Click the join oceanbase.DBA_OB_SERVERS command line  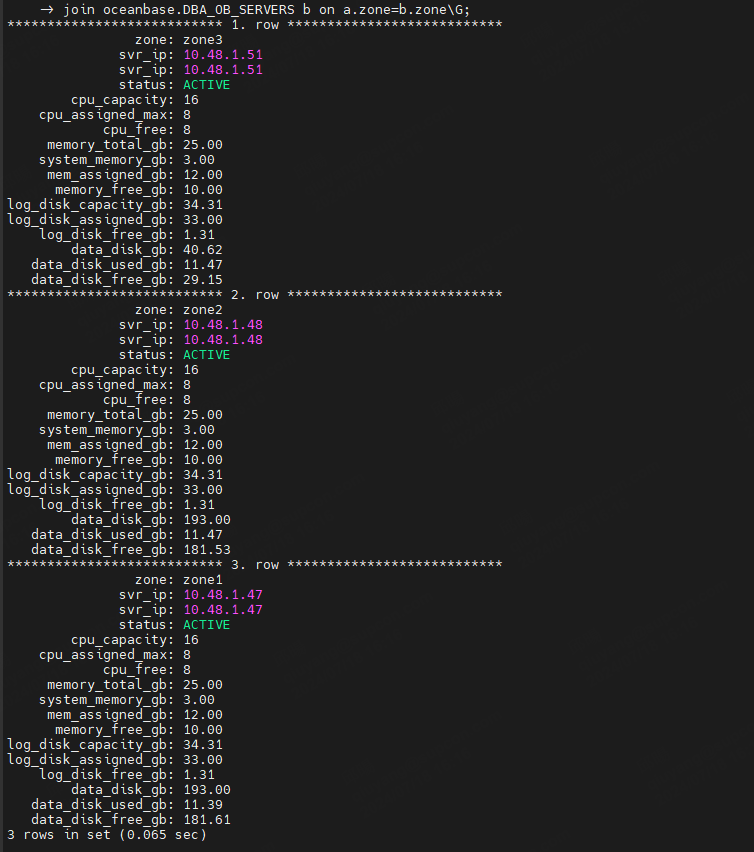255,10
